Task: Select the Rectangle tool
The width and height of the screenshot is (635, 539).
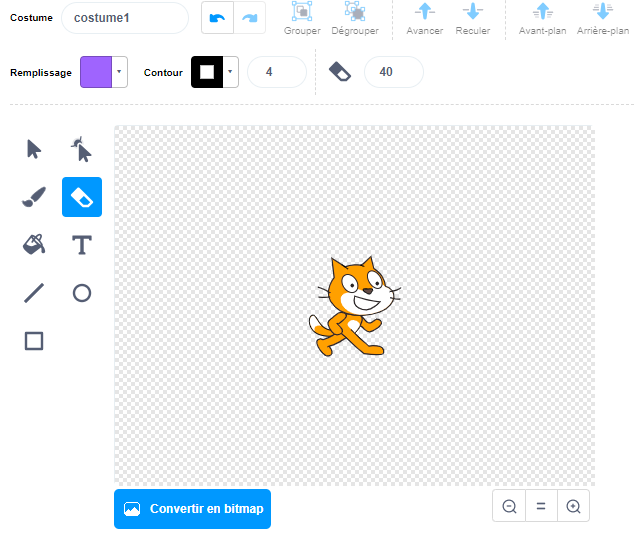Action: coord(34,341)
